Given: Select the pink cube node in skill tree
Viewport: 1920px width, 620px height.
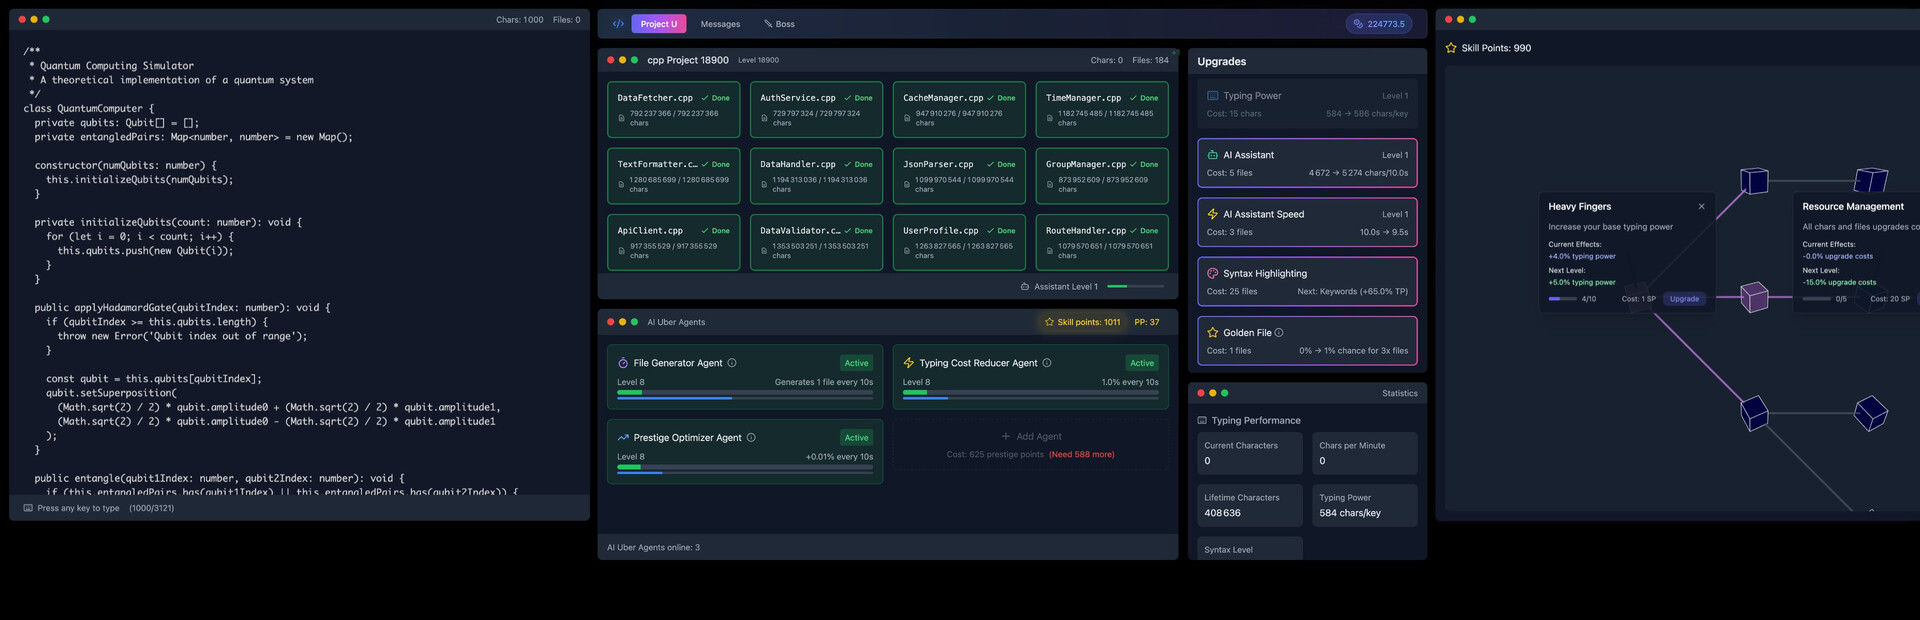Looking at the screenshot, I should coord(1753,297).
